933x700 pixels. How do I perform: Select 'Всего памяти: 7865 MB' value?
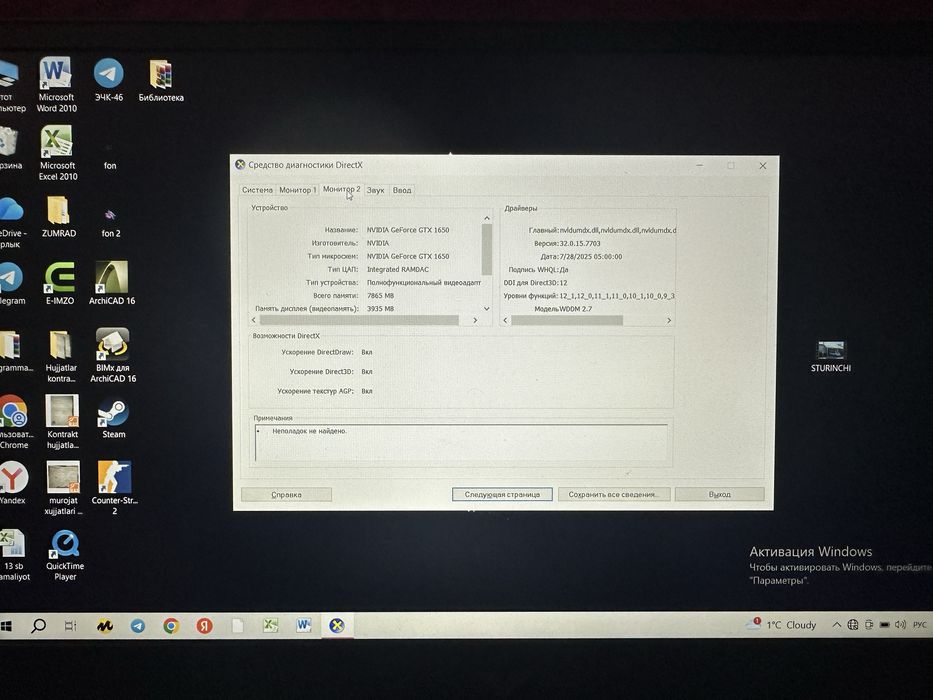tap(380, 296)
